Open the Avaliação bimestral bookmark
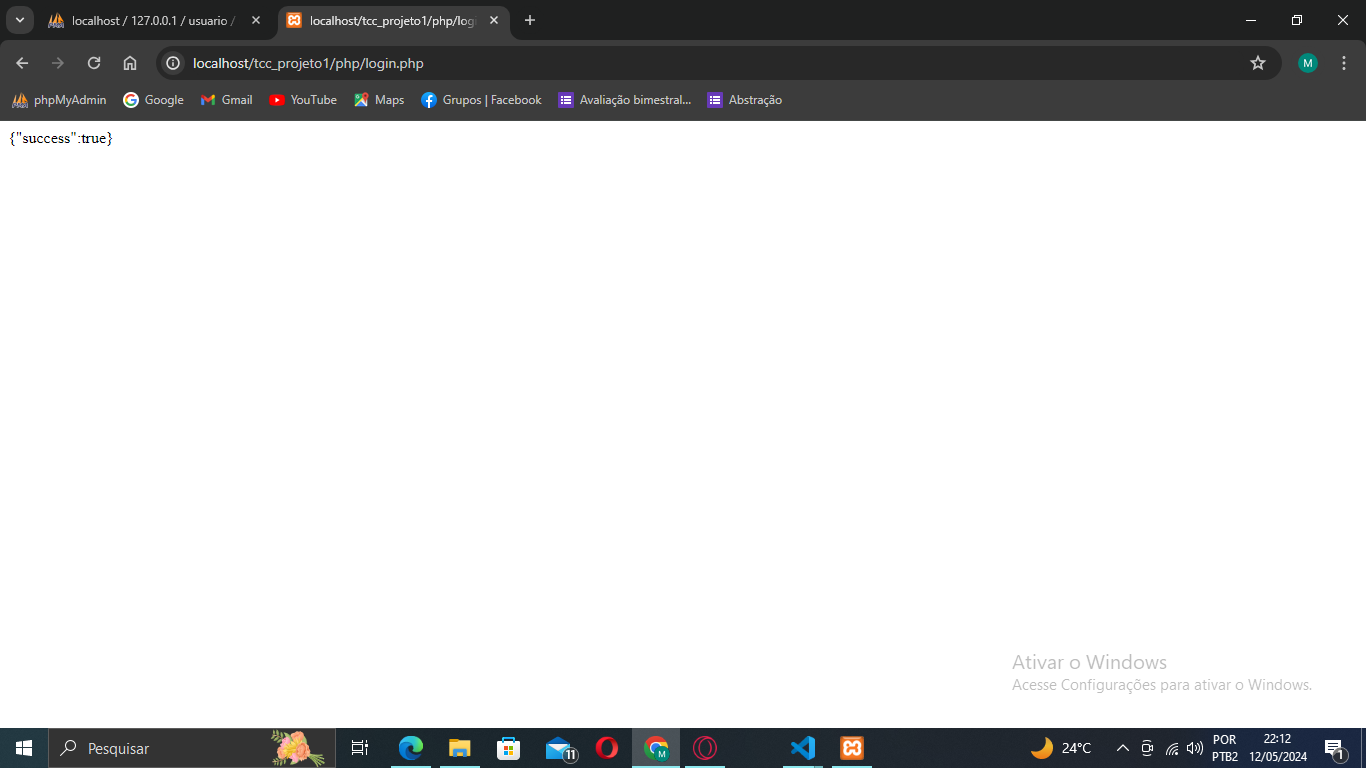The width and height of the screenshot is (1366, 768). [624, 100]
